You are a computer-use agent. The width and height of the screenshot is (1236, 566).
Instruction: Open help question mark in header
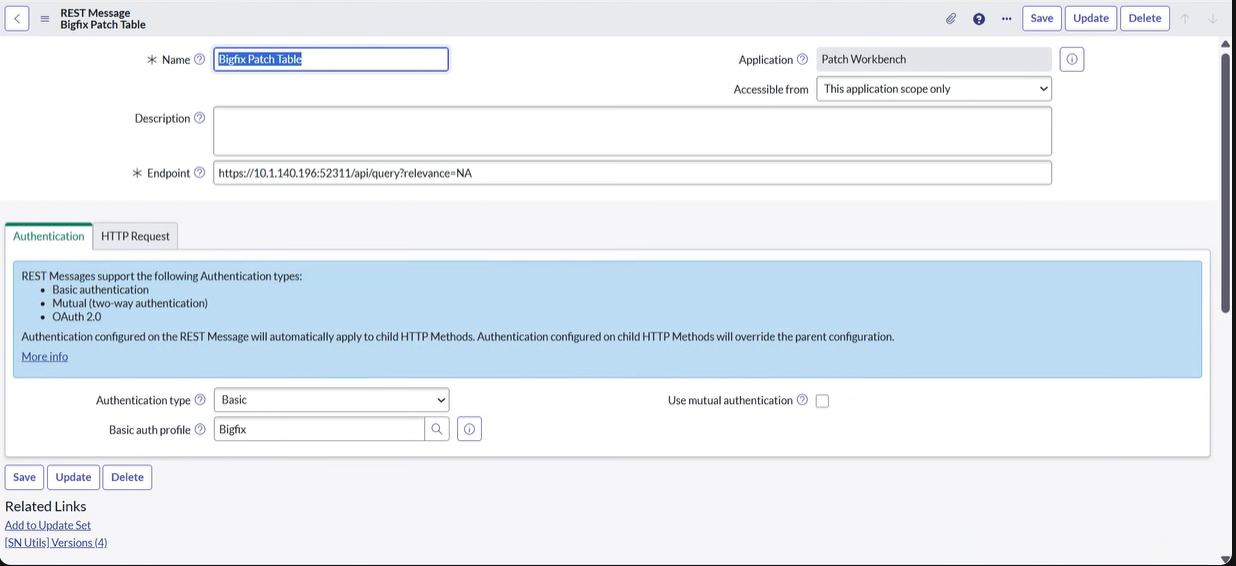pos(979,19)
